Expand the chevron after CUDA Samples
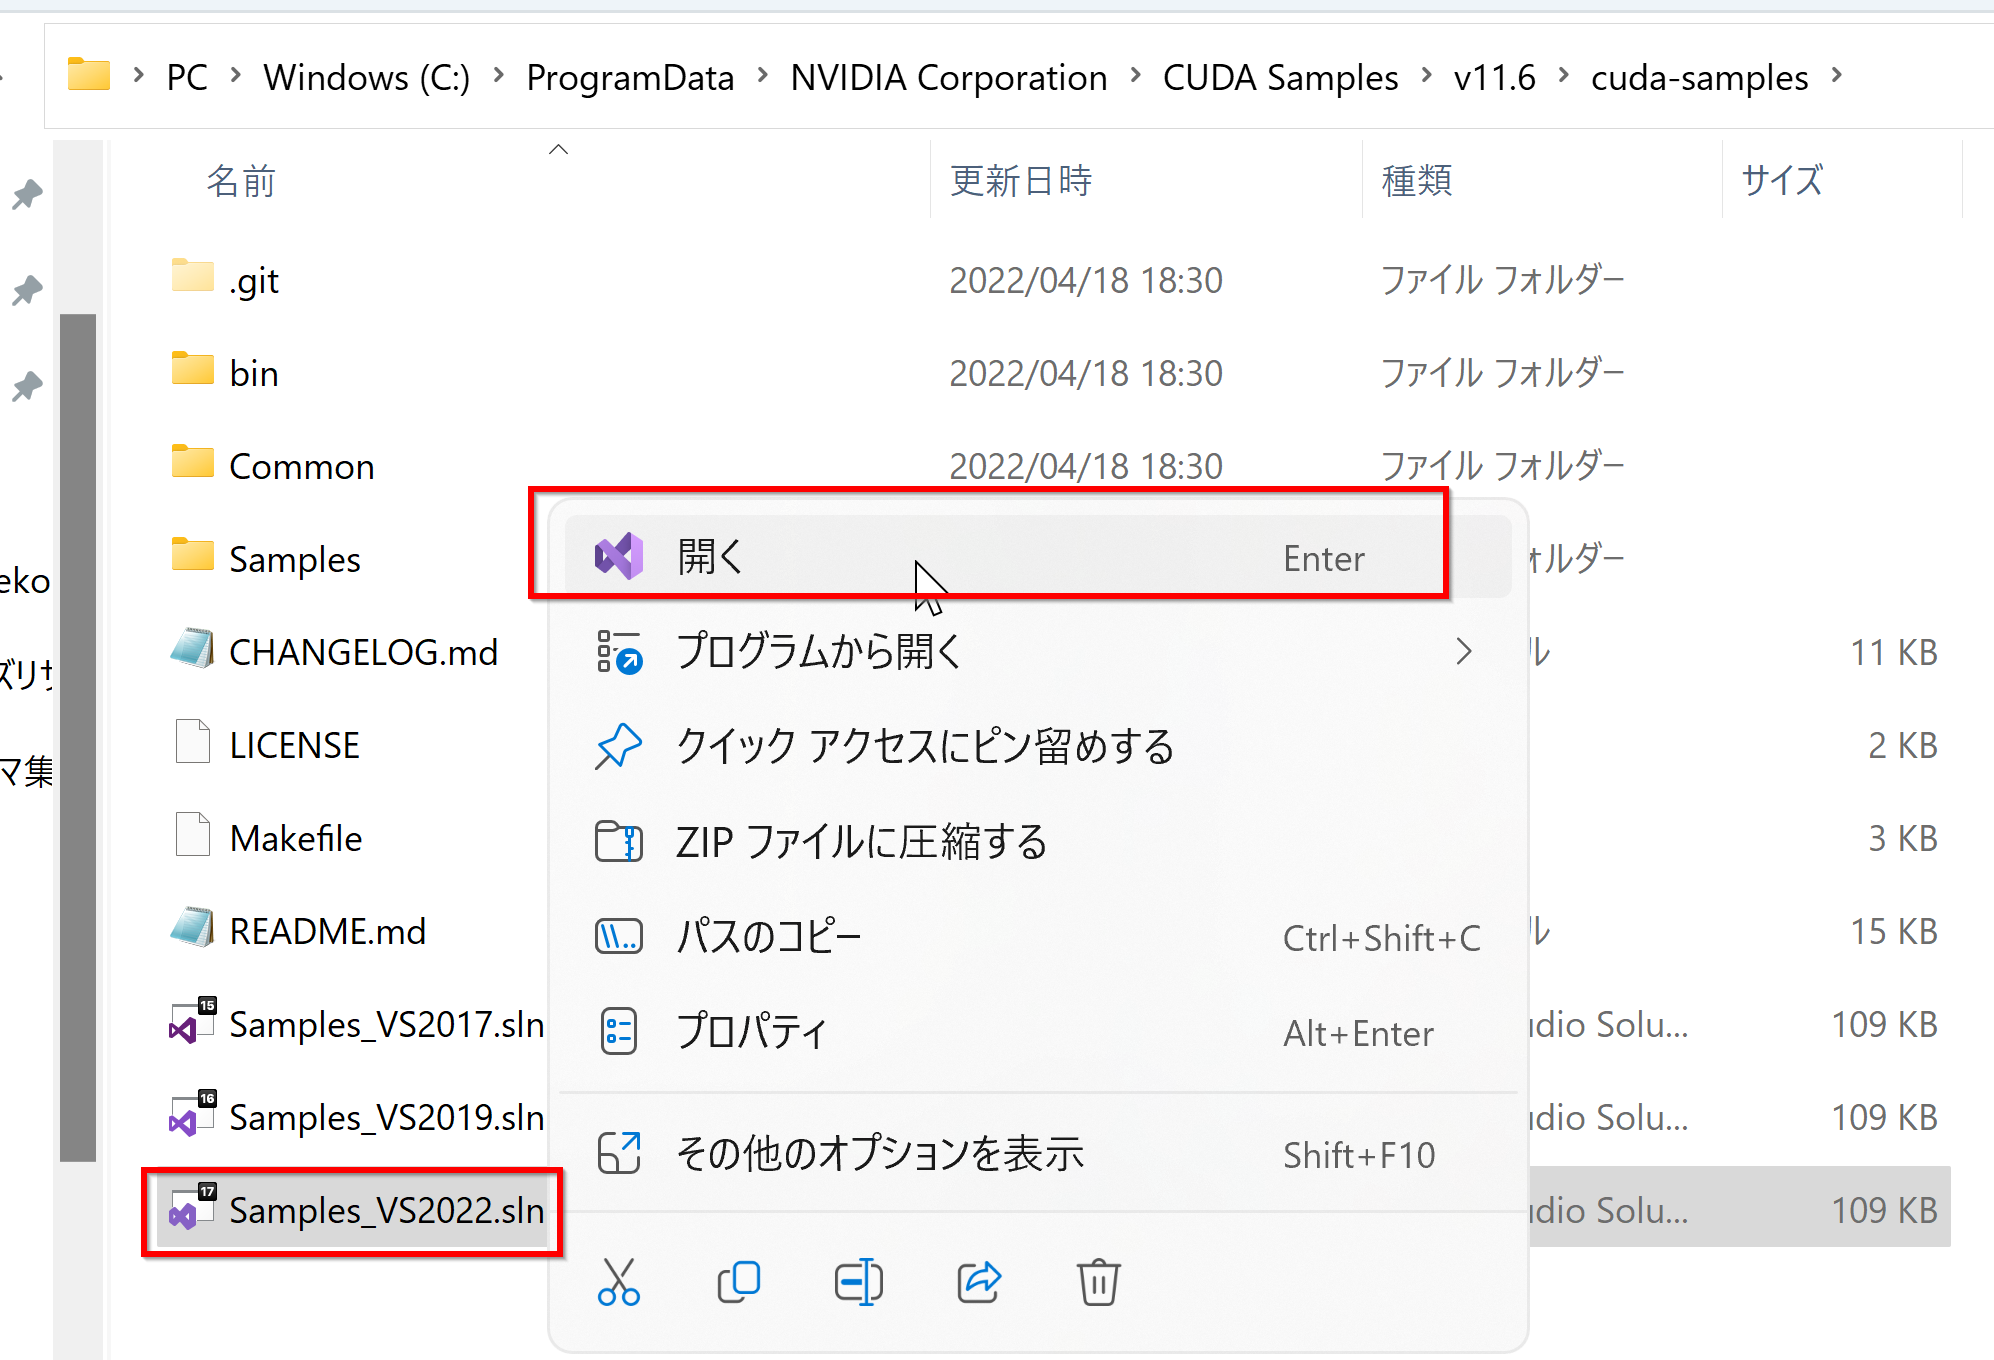 (x=1427, y=75)
